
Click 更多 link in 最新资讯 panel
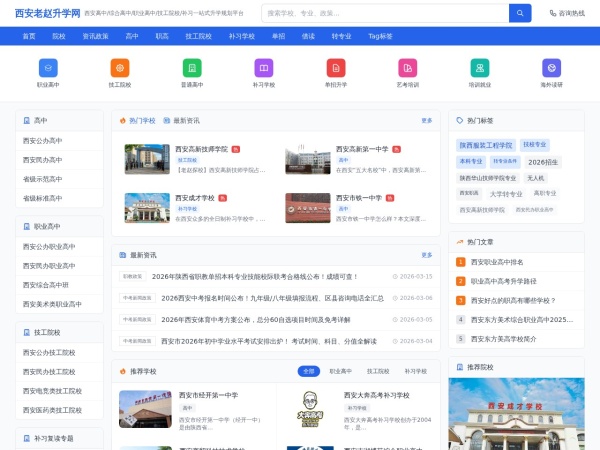(427, 255)
